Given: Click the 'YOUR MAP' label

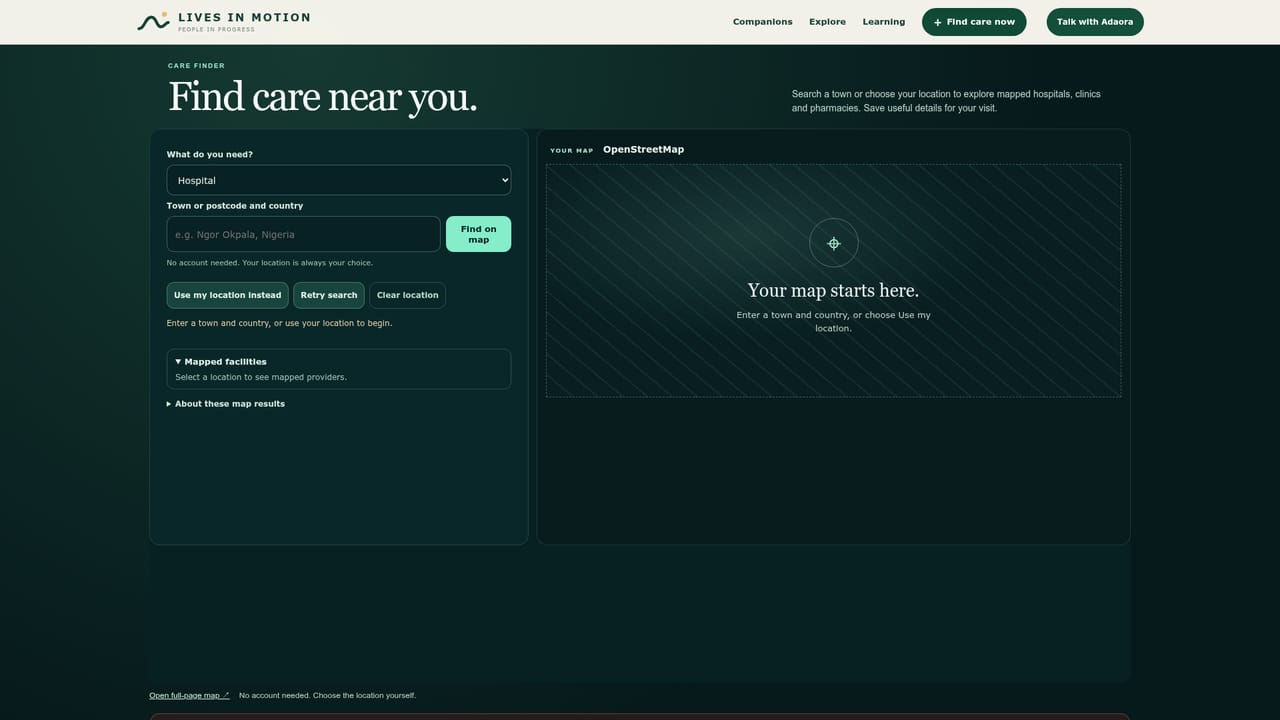Looking at the screenshot, I should coord(571,151).
